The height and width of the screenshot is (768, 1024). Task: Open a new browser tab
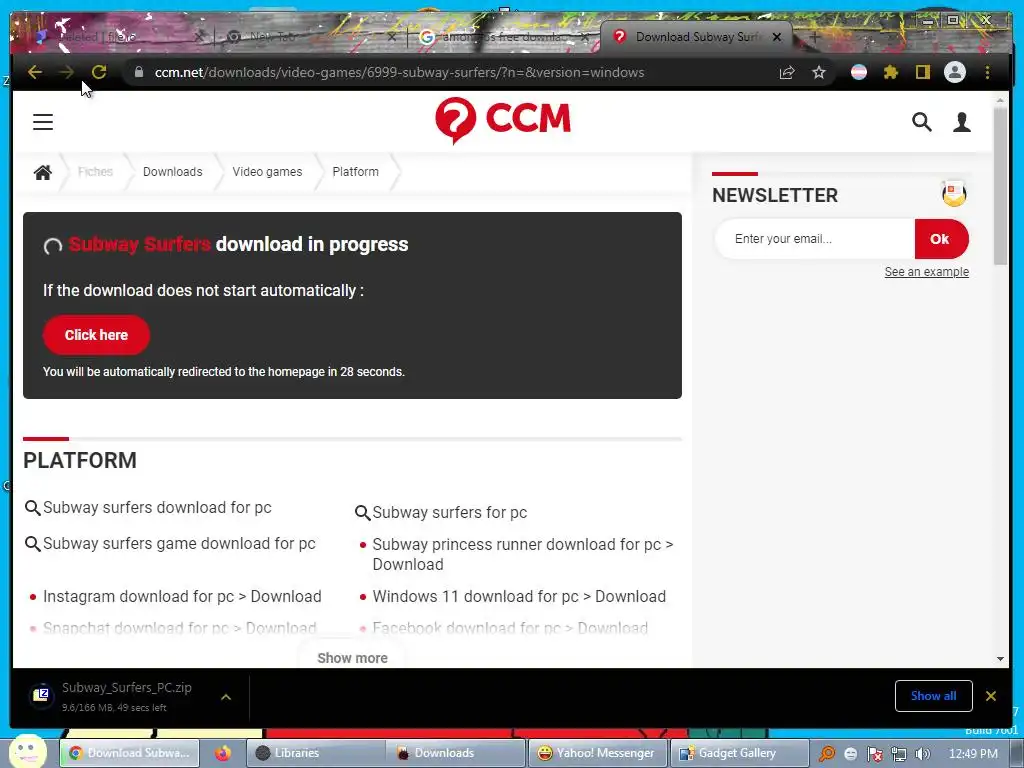[x=814, y=37]
